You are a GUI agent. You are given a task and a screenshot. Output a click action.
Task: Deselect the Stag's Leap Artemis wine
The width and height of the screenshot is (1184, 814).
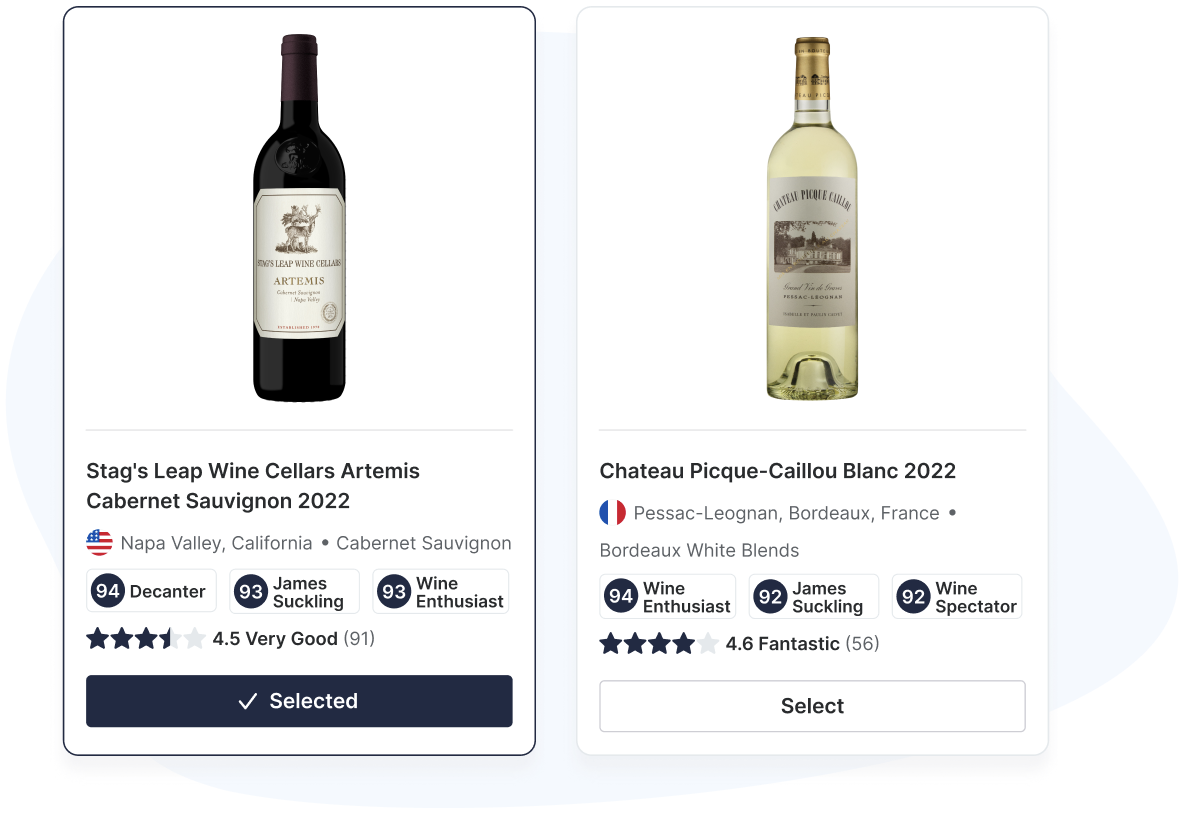click(x=299, y=701)
